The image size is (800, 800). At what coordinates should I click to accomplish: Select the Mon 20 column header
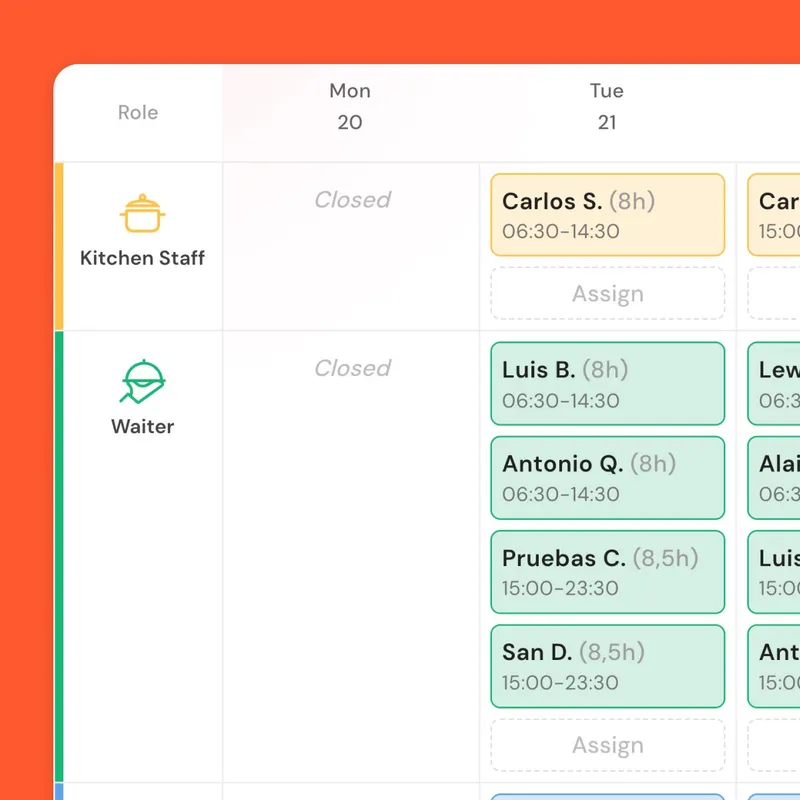pos(350,106)
